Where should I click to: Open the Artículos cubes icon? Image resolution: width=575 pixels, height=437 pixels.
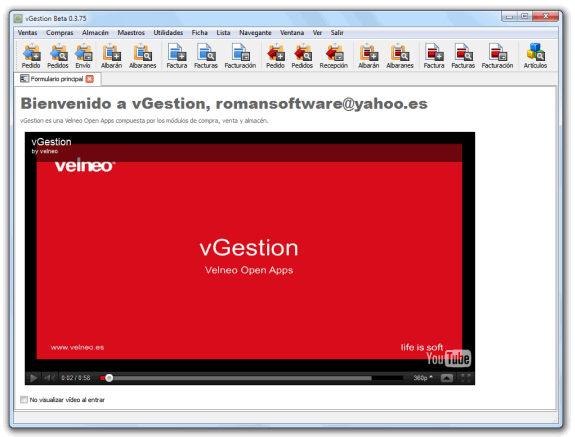coord(535,56)
